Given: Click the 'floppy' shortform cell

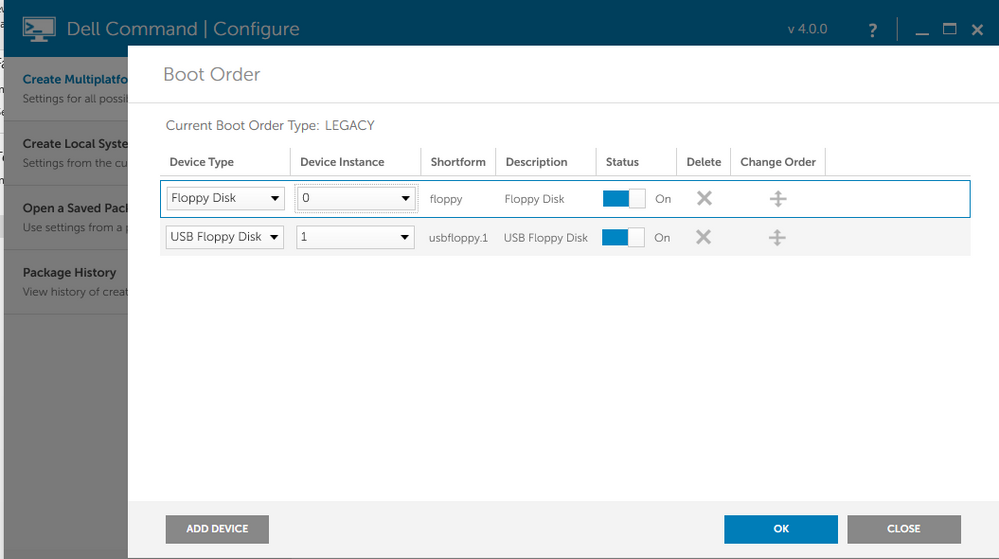Looking at the screenshot, I should tap(446, 199).
